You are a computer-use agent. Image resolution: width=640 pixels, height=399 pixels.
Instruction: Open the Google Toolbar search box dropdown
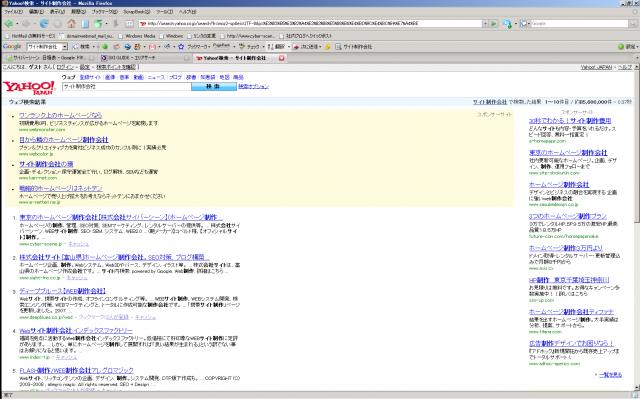(65, 47)
